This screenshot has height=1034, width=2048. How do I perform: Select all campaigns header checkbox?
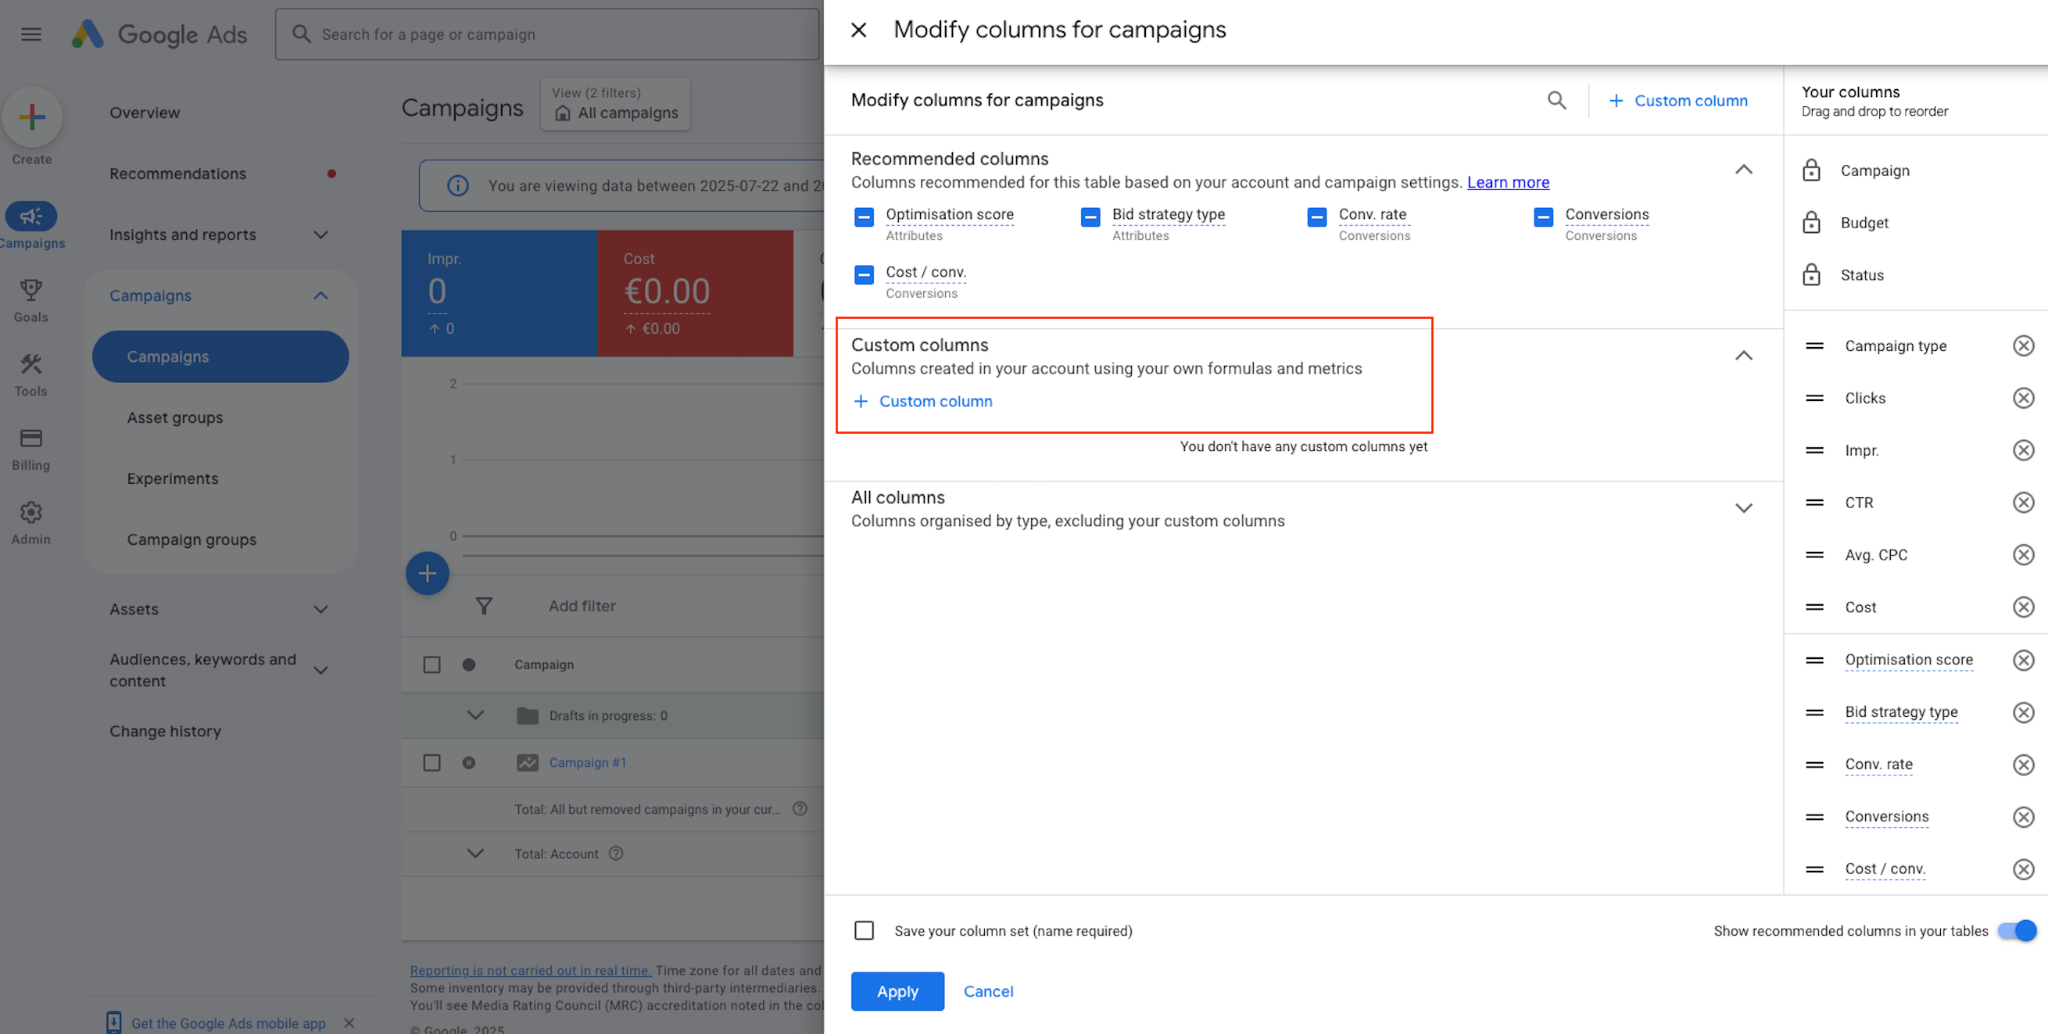pyautogui.click(x=432, y=665)
